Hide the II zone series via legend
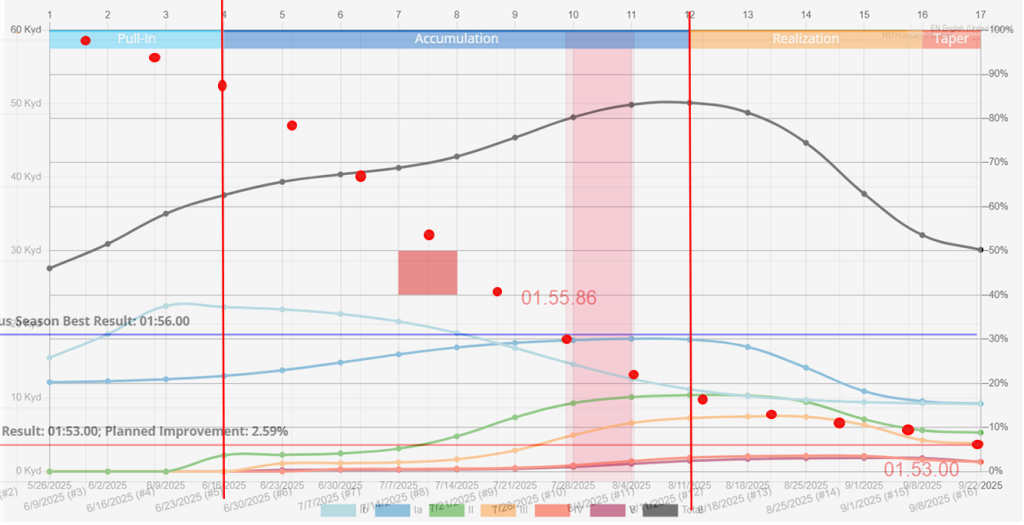Image resolution: width=1024 pixels, height=525 pixels. (x=446, y=510)
